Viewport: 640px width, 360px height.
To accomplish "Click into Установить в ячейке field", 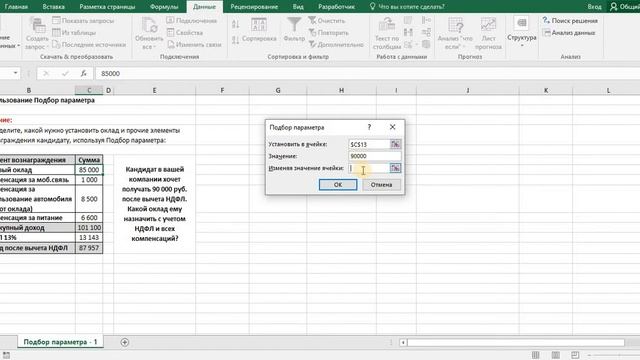I will click(370, 144).
